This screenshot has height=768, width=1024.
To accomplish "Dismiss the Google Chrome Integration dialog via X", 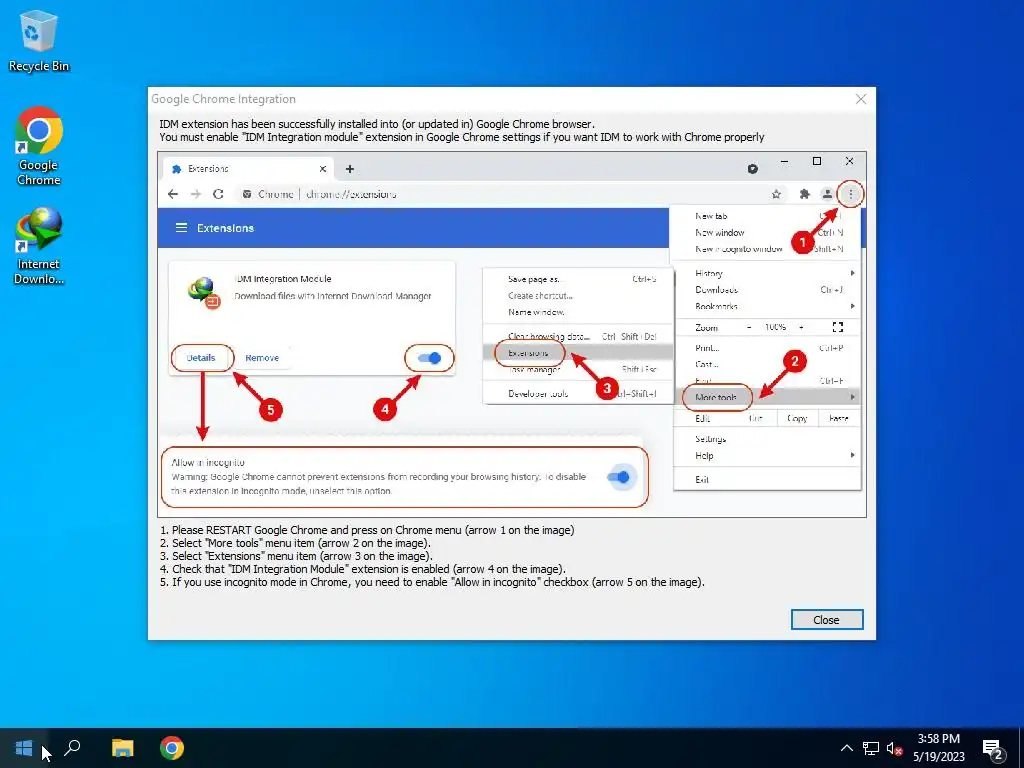I will 861,99.
